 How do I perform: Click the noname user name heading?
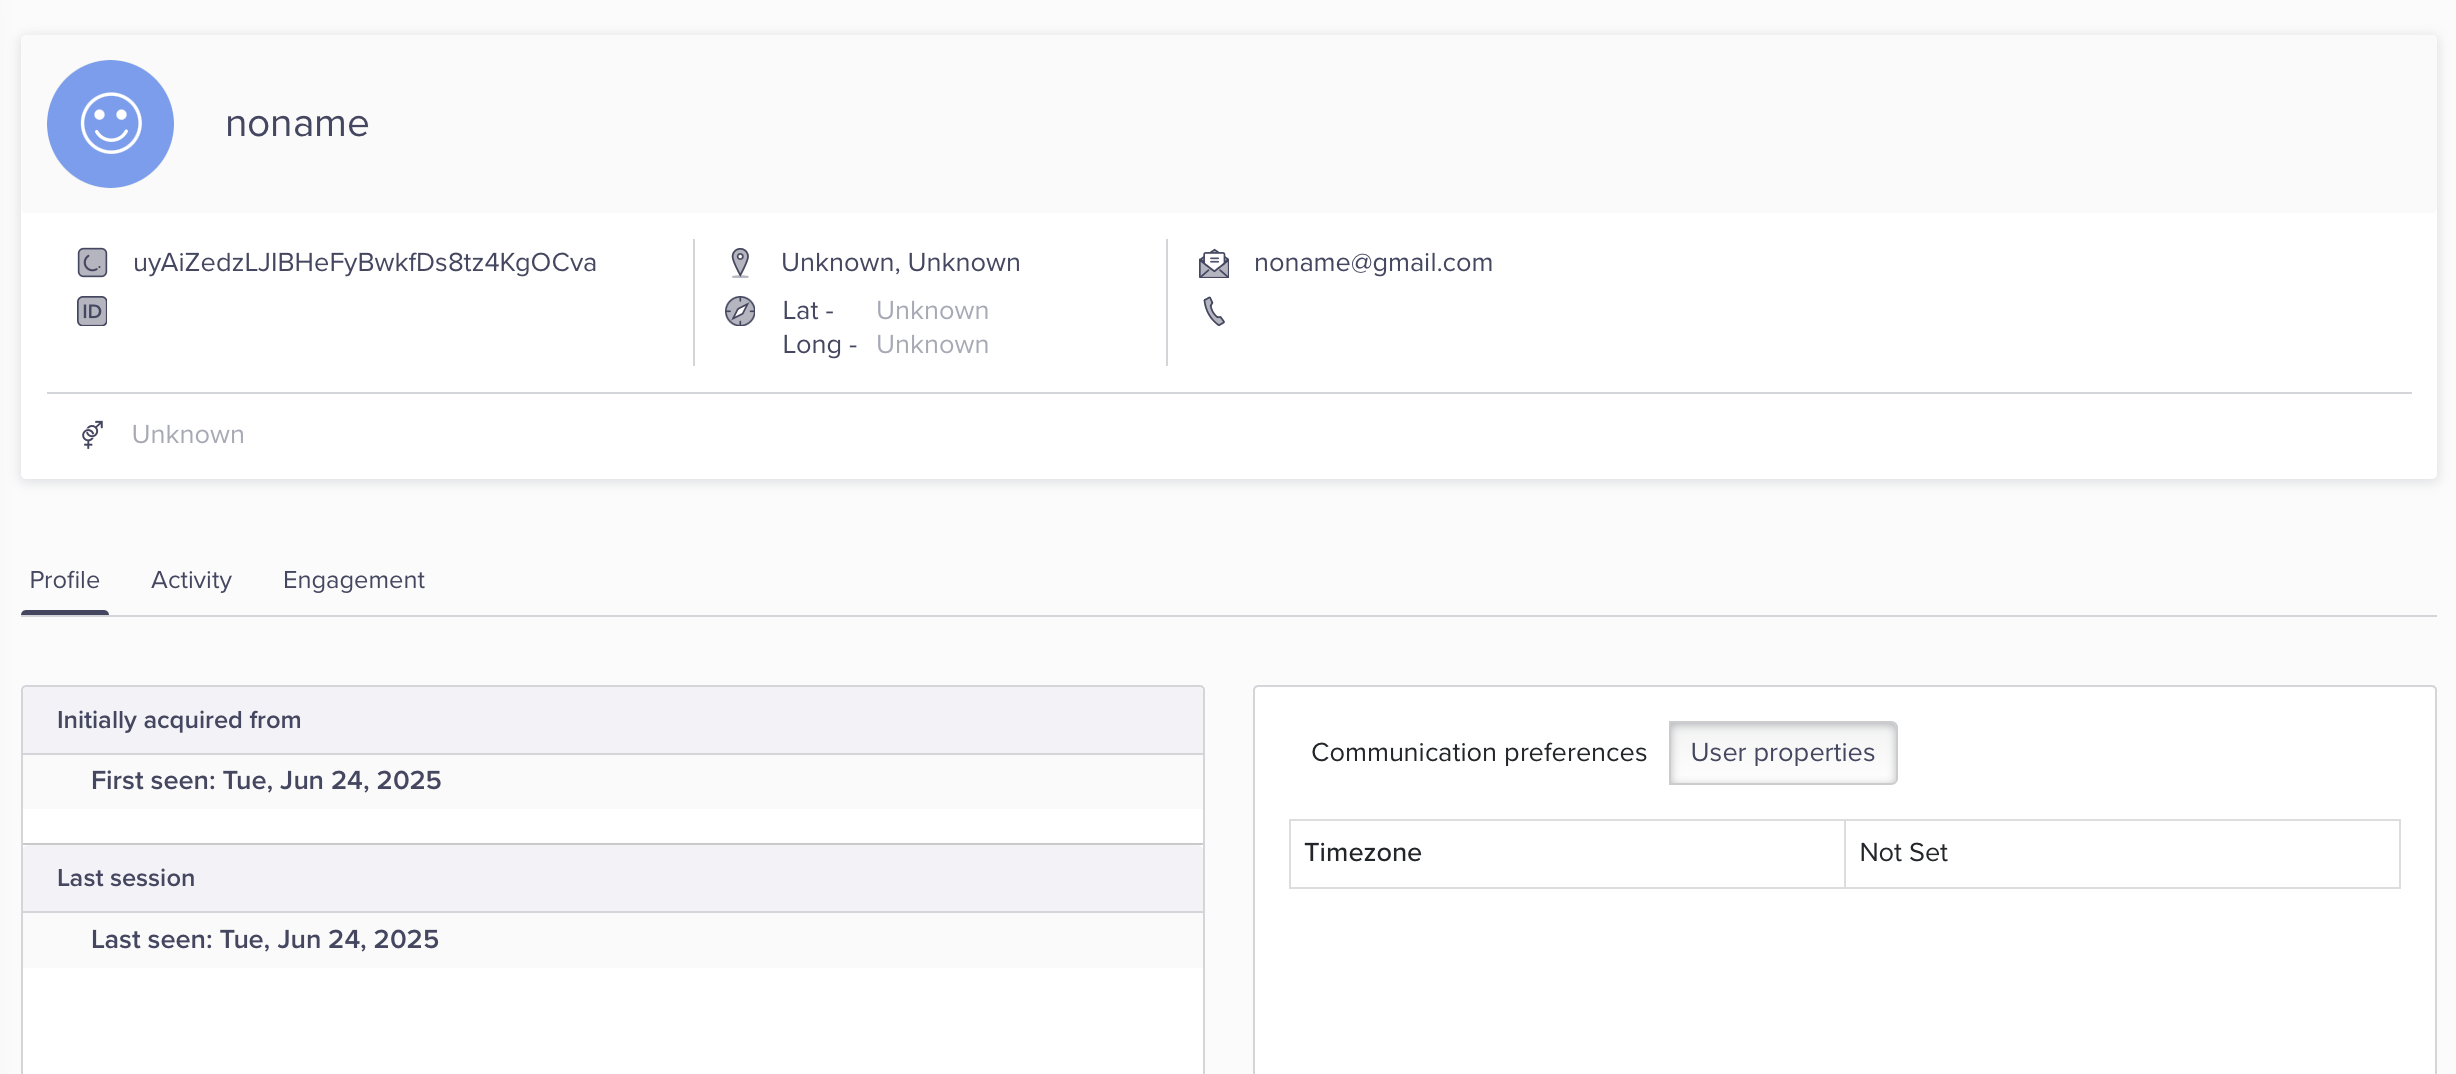[297, 123]
